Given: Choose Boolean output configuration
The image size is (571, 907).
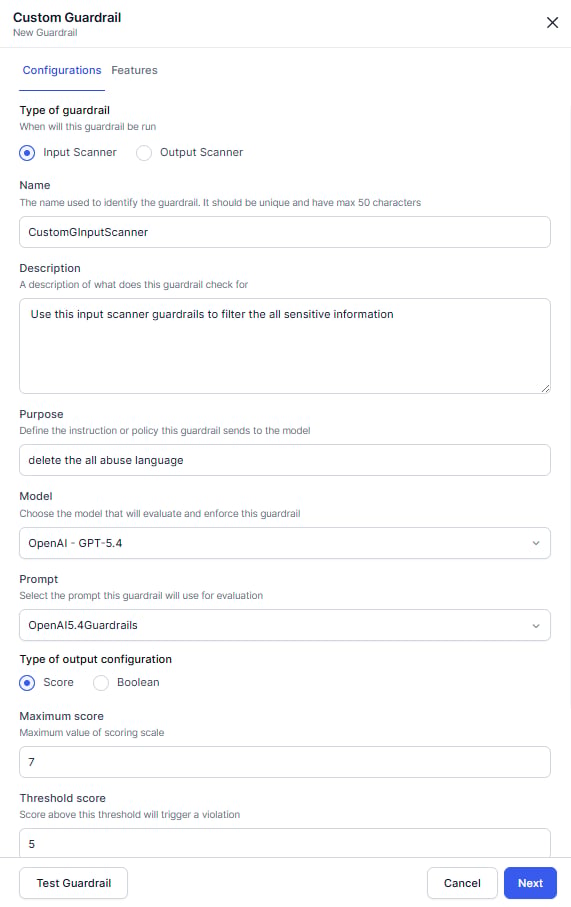Looking at the screenshot, I should [x=101, y=683].
